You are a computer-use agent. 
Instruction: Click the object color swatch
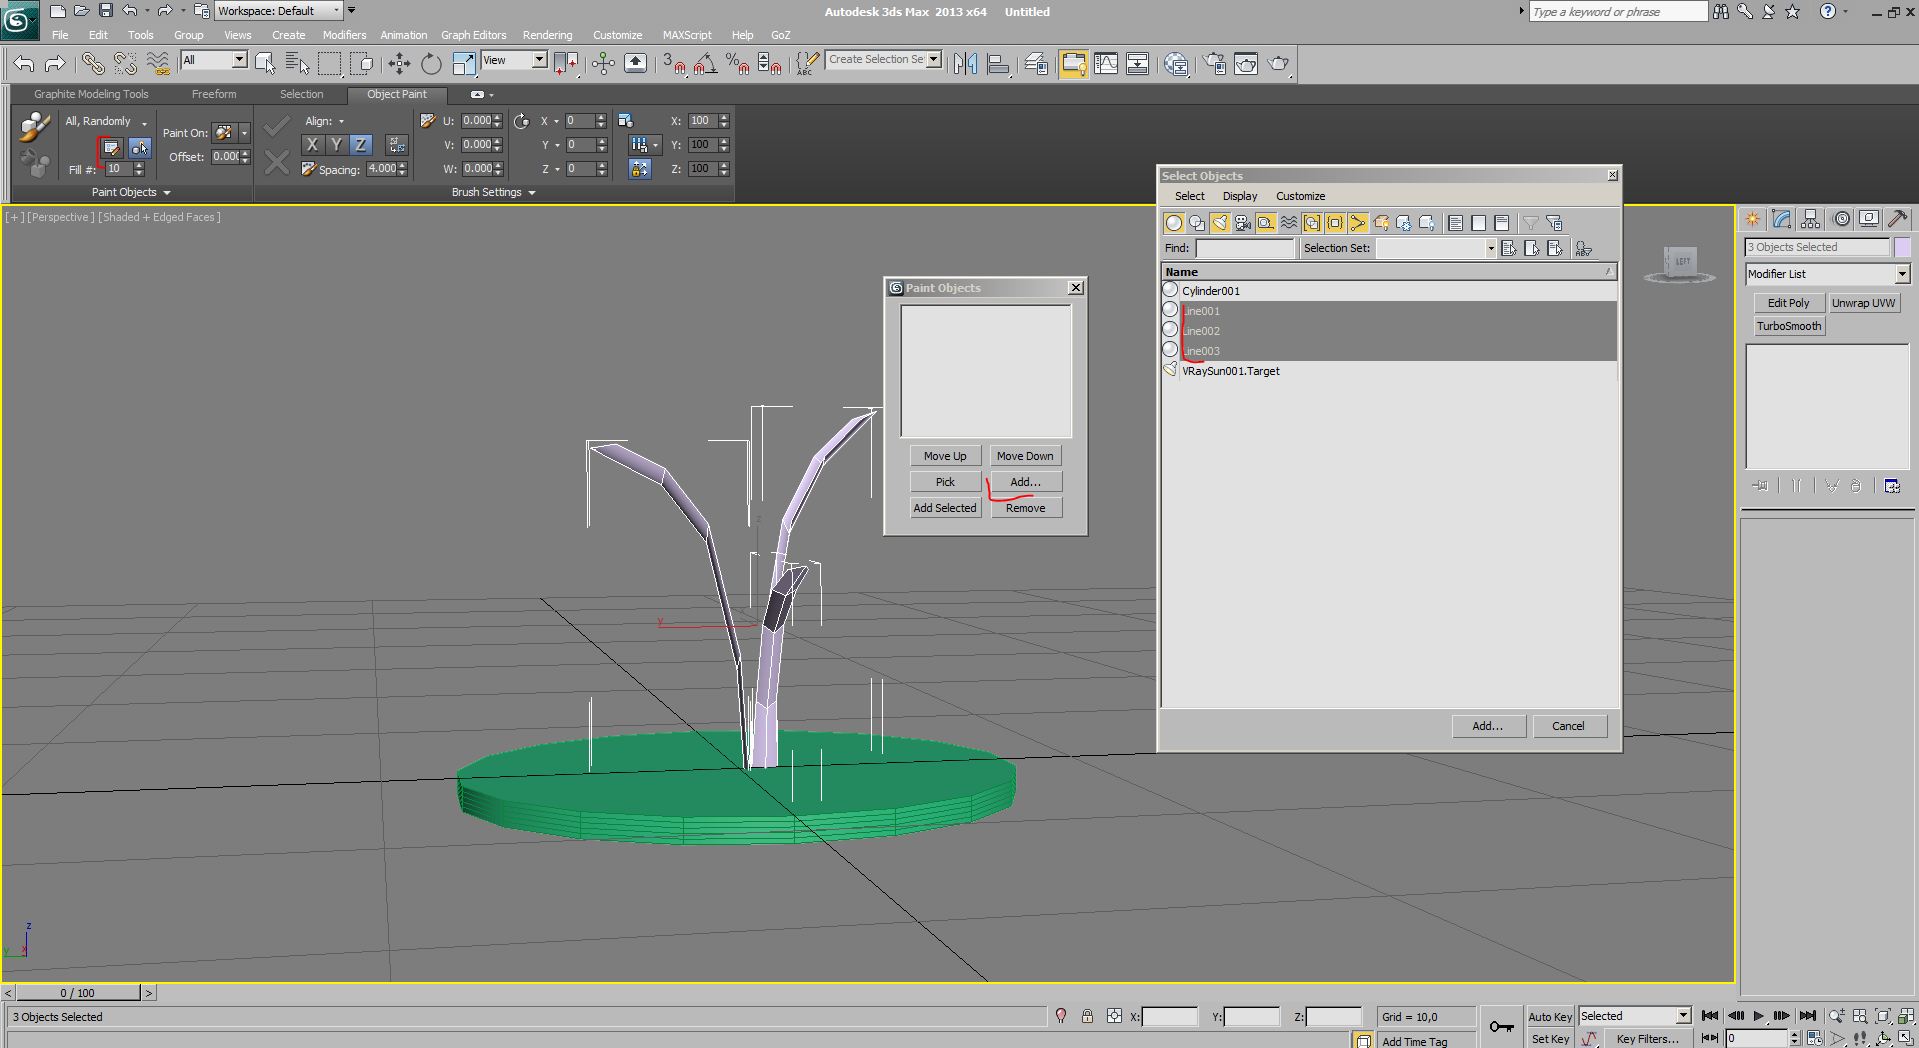coord(1902,247)
